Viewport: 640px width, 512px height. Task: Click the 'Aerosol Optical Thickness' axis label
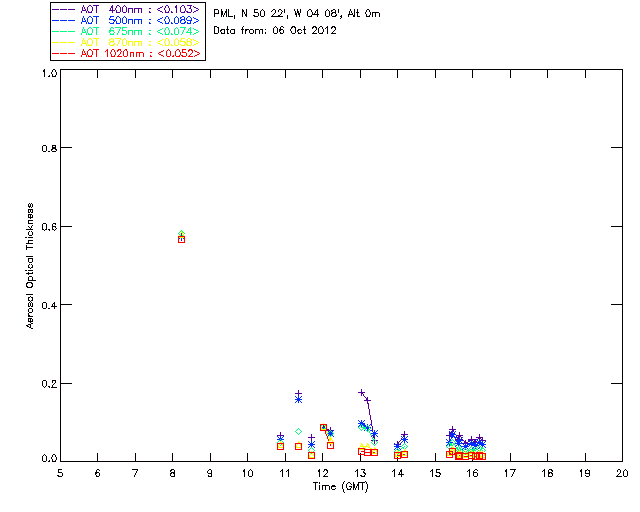[30, 266]
